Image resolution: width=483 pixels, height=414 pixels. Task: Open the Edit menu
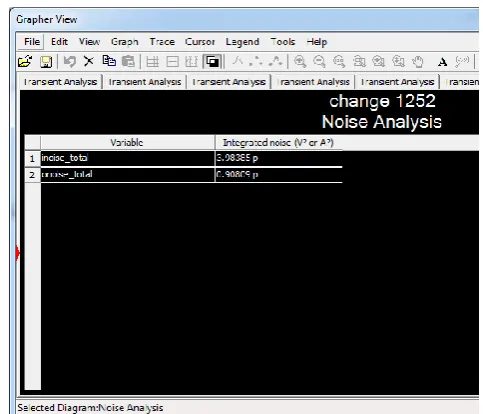click(x=59, y=42)
